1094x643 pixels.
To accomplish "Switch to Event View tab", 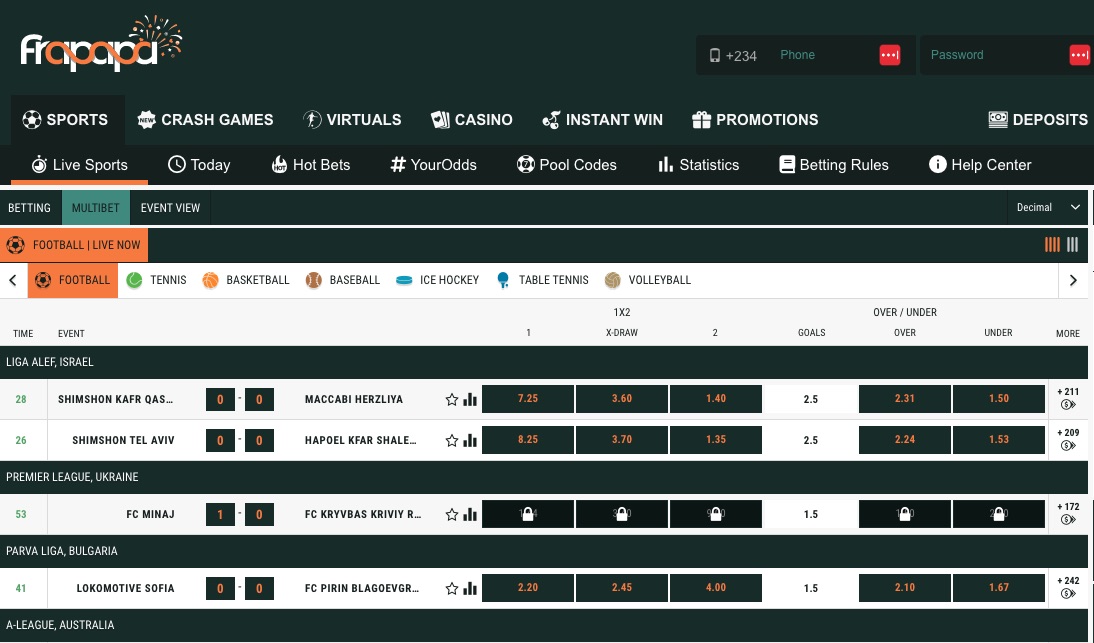I will pyautogui.click(x=170, y=208).
